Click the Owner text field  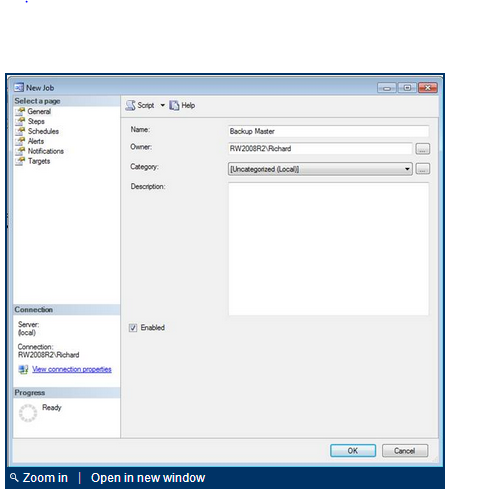click(320, 149)
